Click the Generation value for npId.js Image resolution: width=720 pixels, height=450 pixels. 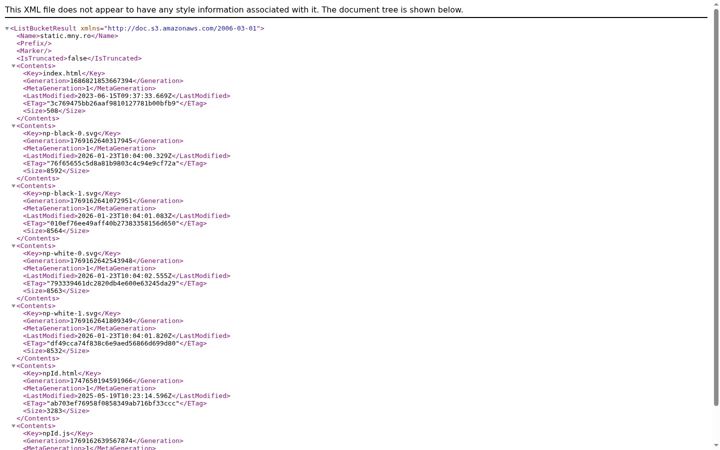pyautogui.click(x=101, y=441)
